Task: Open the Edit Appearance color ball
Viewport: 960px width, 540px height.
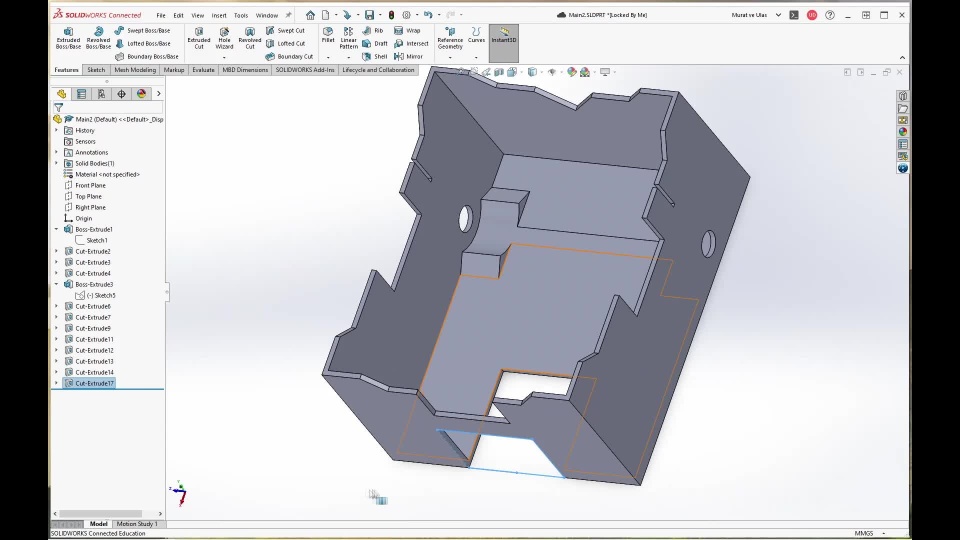Action: (x=572, y=72)
